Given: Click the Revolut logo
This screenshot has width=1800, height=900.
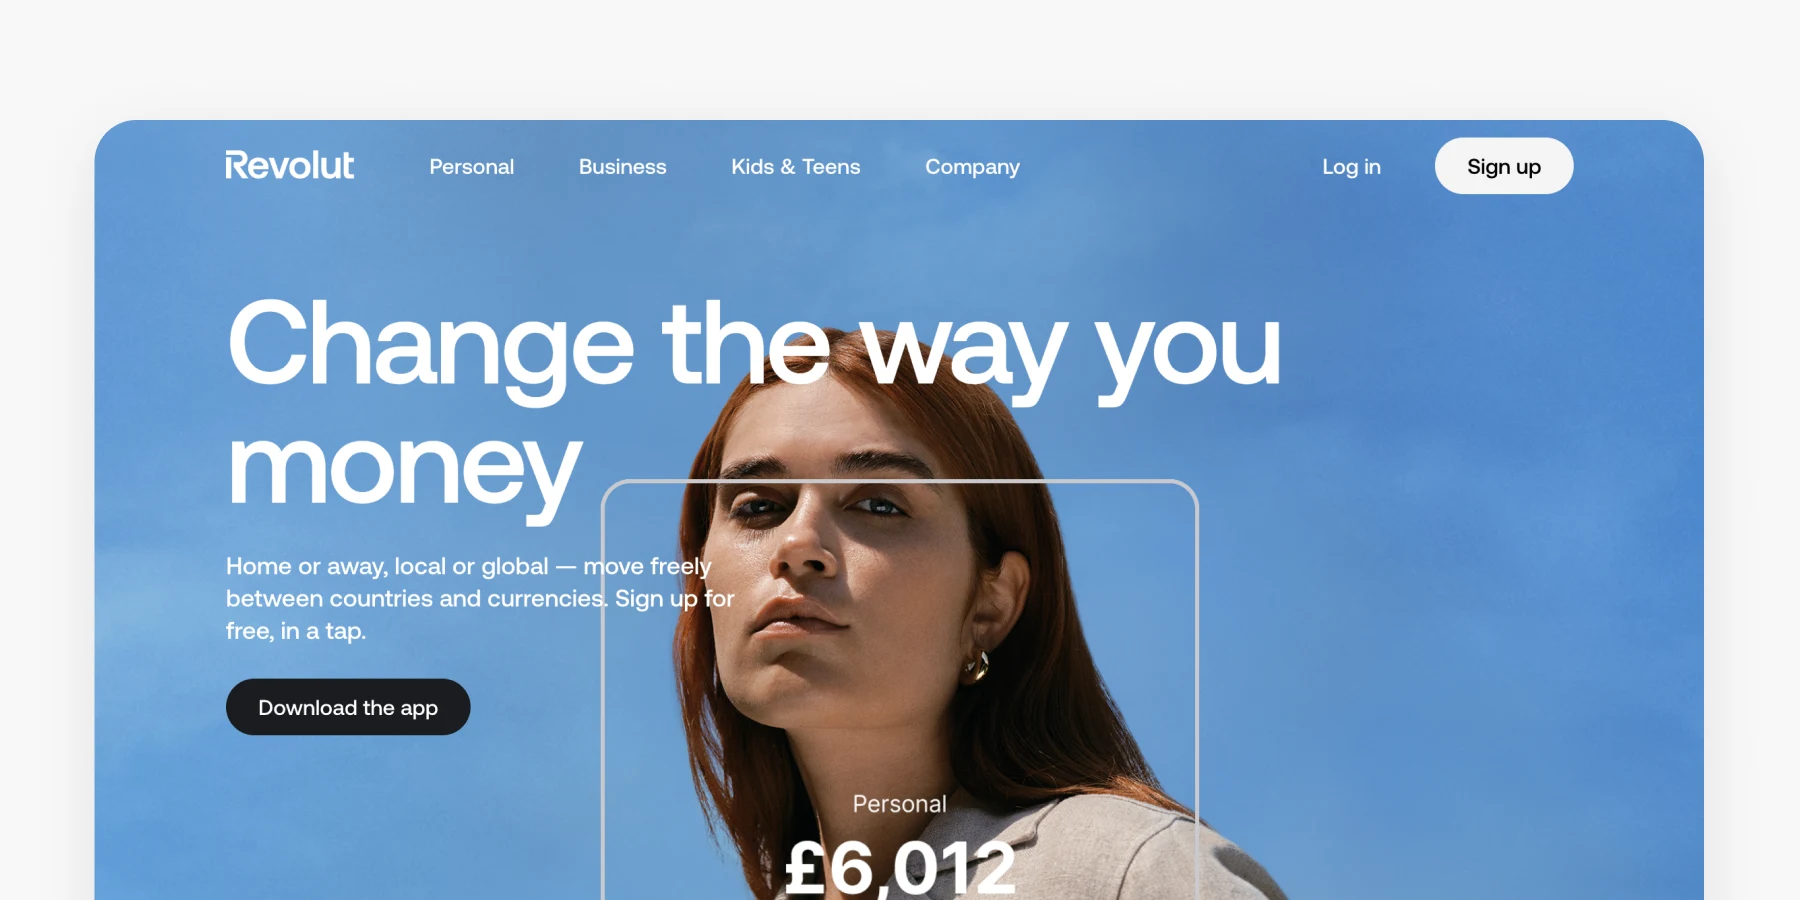Looking at the screenshot, I should (289, 165).
